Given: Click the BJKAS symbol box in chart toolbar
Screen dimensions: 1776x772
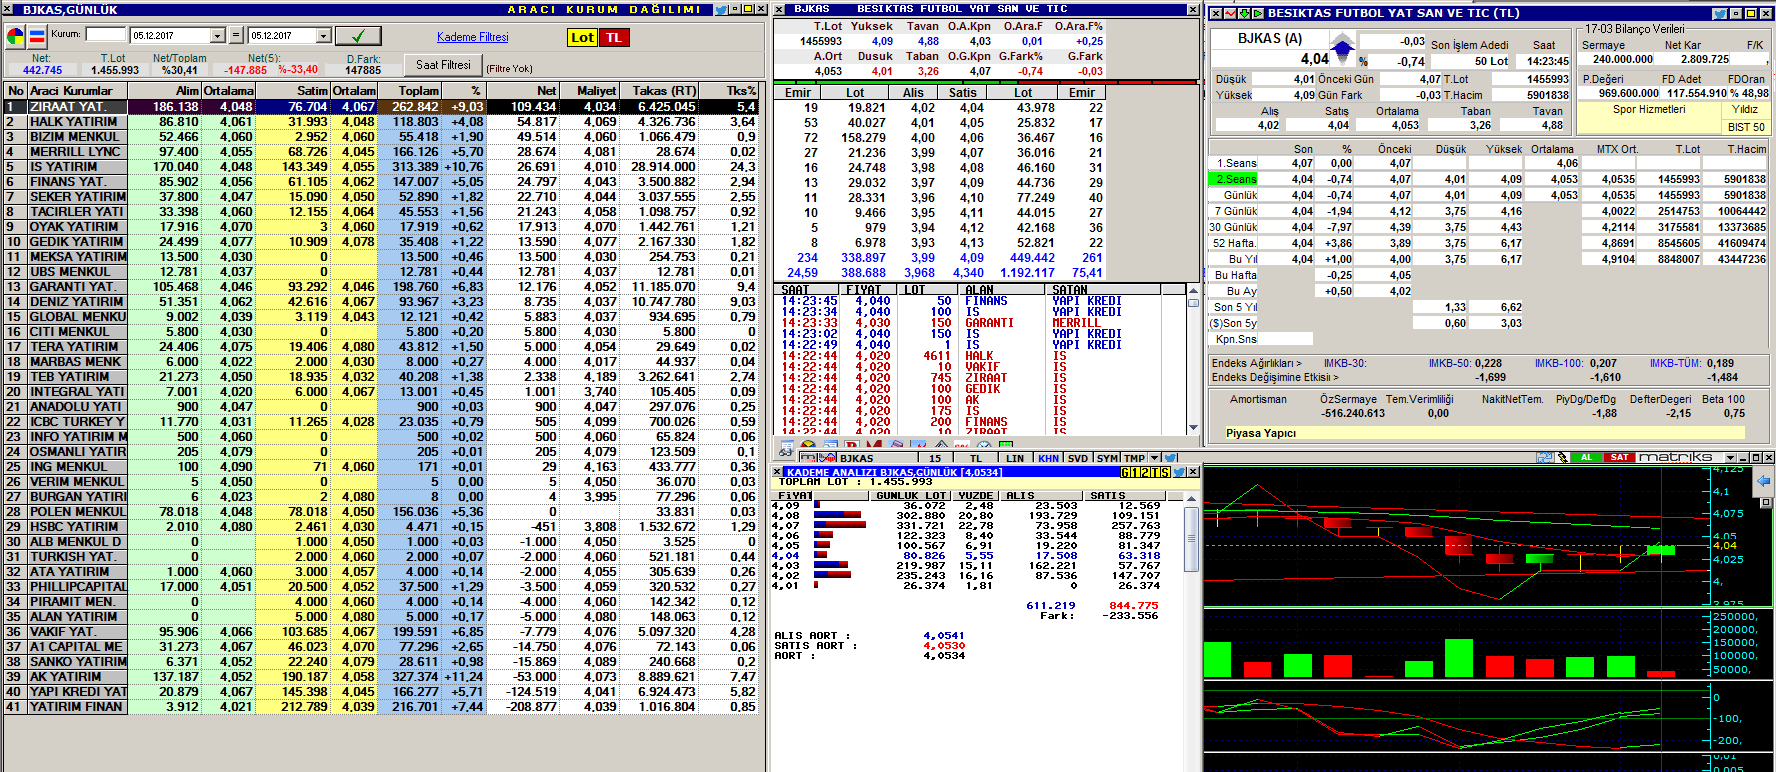Looking at the screenshot, I should 876,458.
